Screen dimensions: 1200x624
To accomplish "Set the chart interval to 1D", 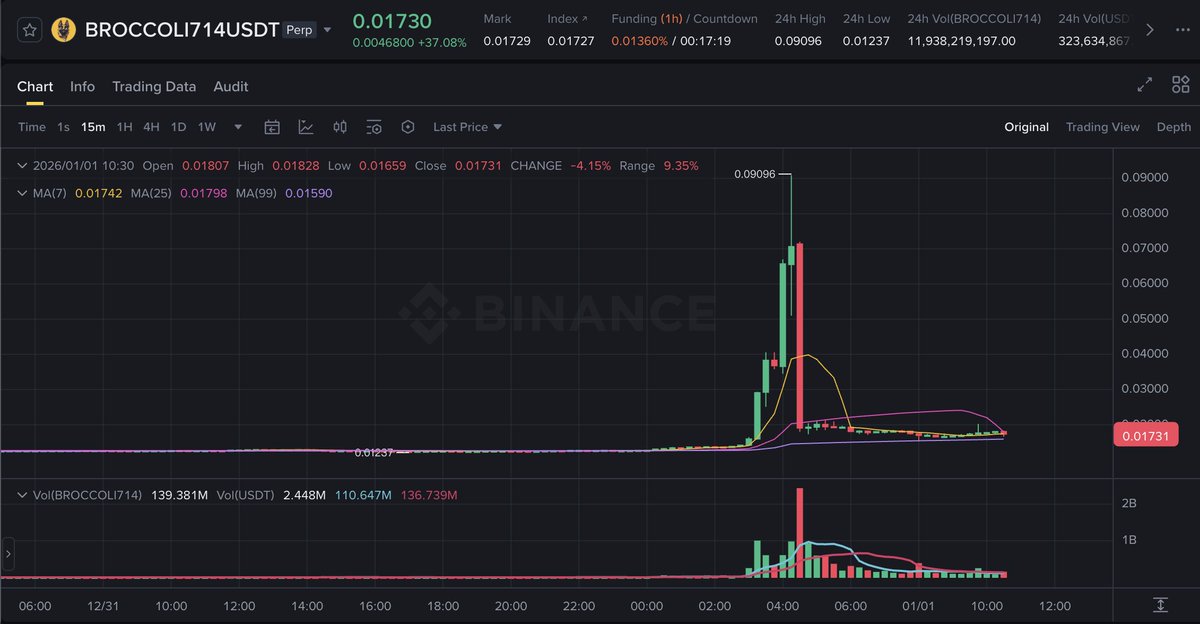I will point(178,127).
